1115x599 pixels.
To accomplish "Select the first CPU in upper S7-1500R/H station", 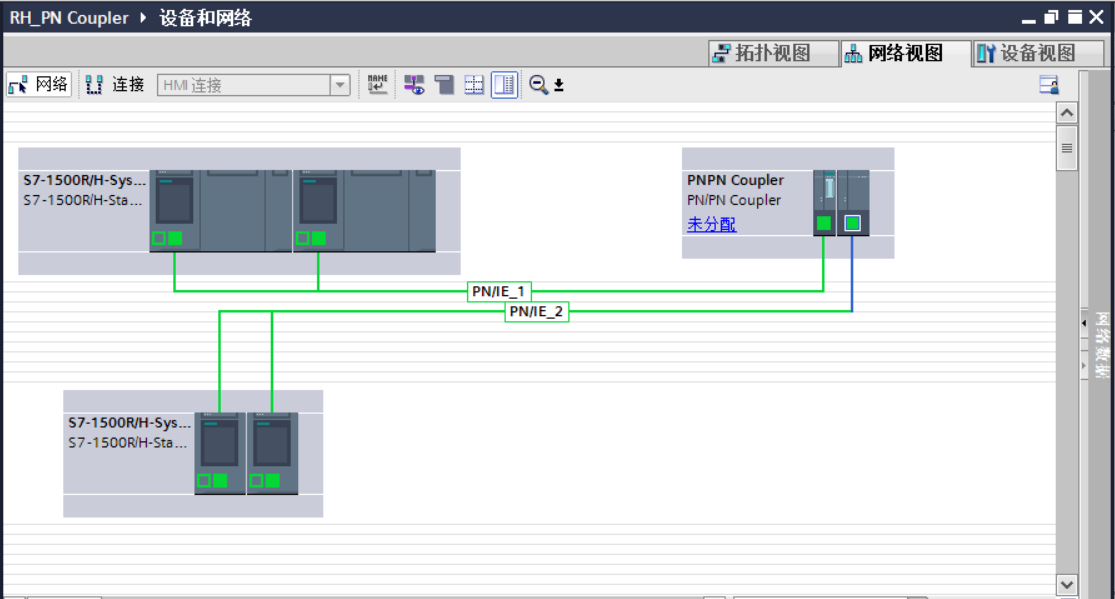I will click(174, 211).
